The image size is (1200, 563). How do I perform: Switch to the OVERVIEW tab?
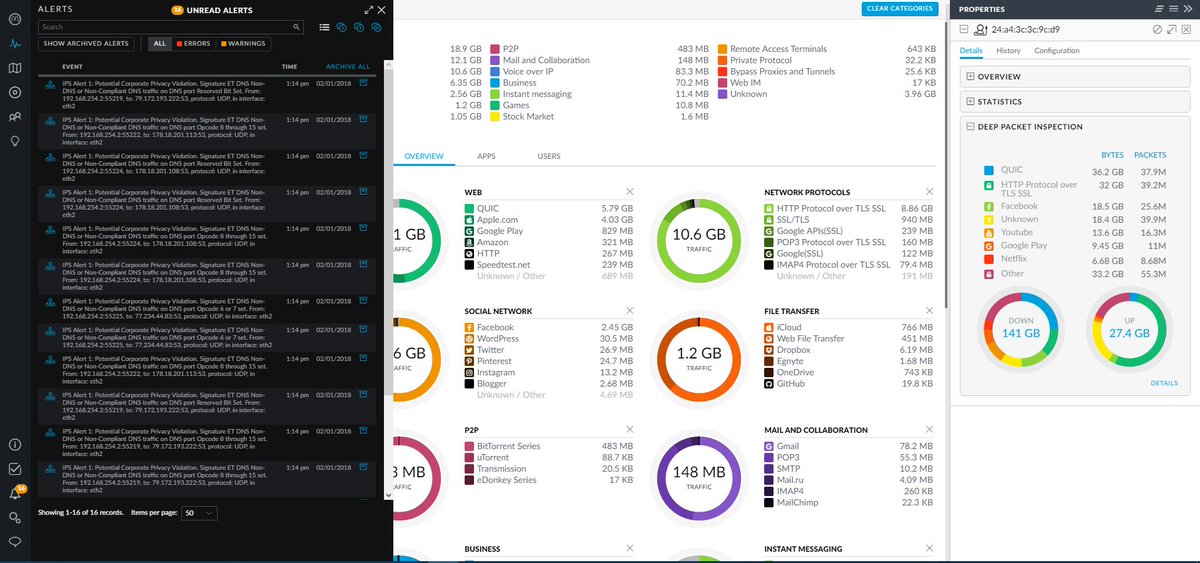click(423, 157)
